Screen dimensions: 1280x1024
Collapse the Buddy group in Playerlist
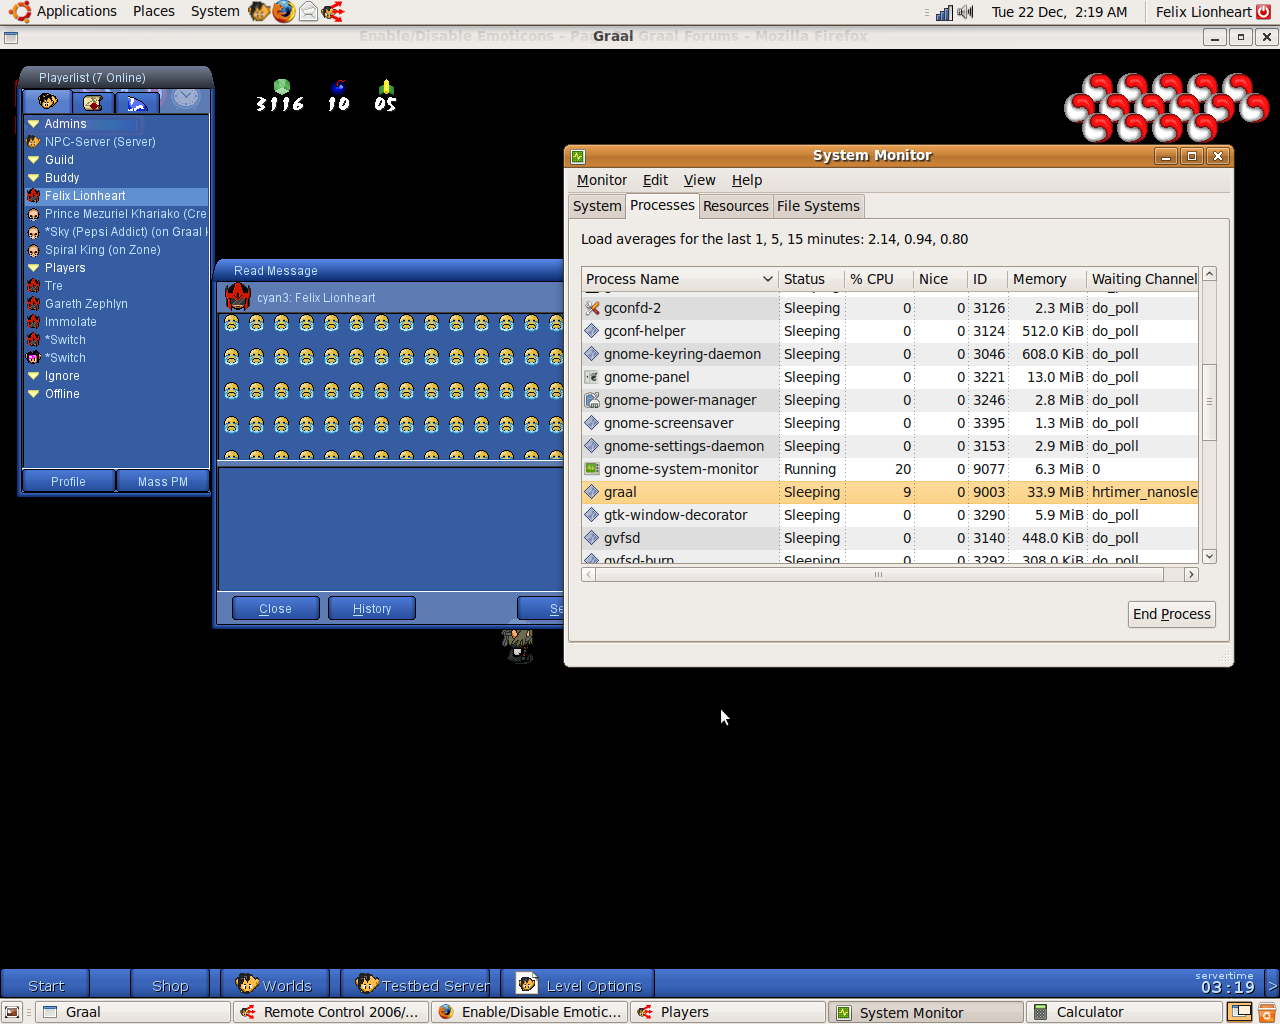[34, 178]
